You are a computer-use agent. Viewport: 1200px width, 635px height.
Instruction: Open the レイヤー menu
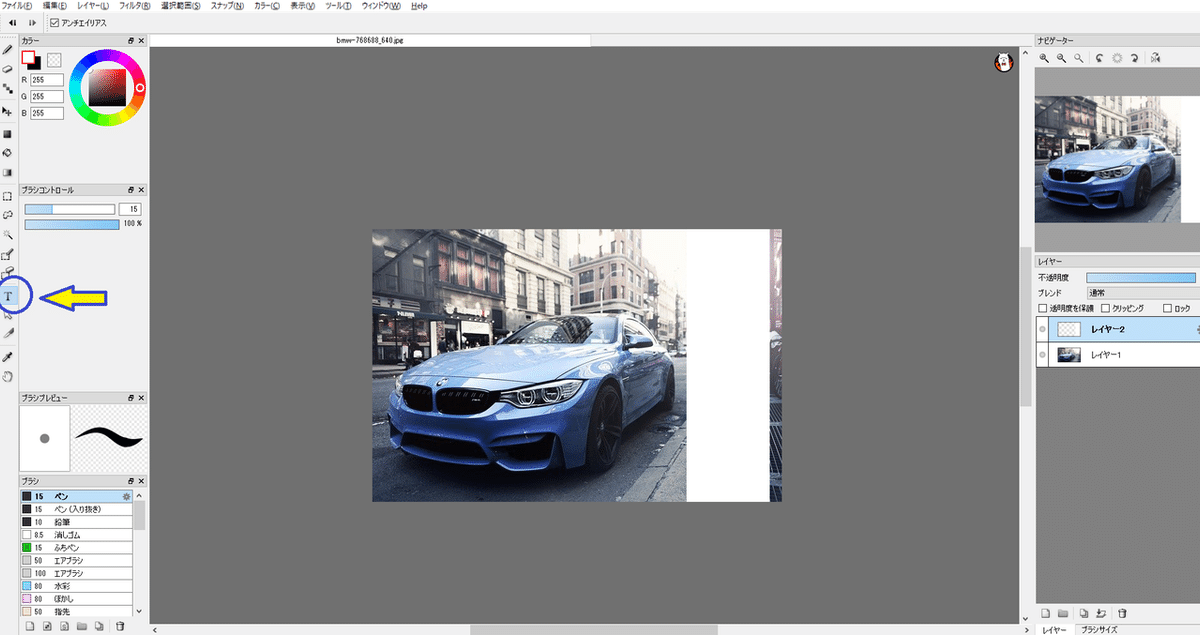click(94, 6)
